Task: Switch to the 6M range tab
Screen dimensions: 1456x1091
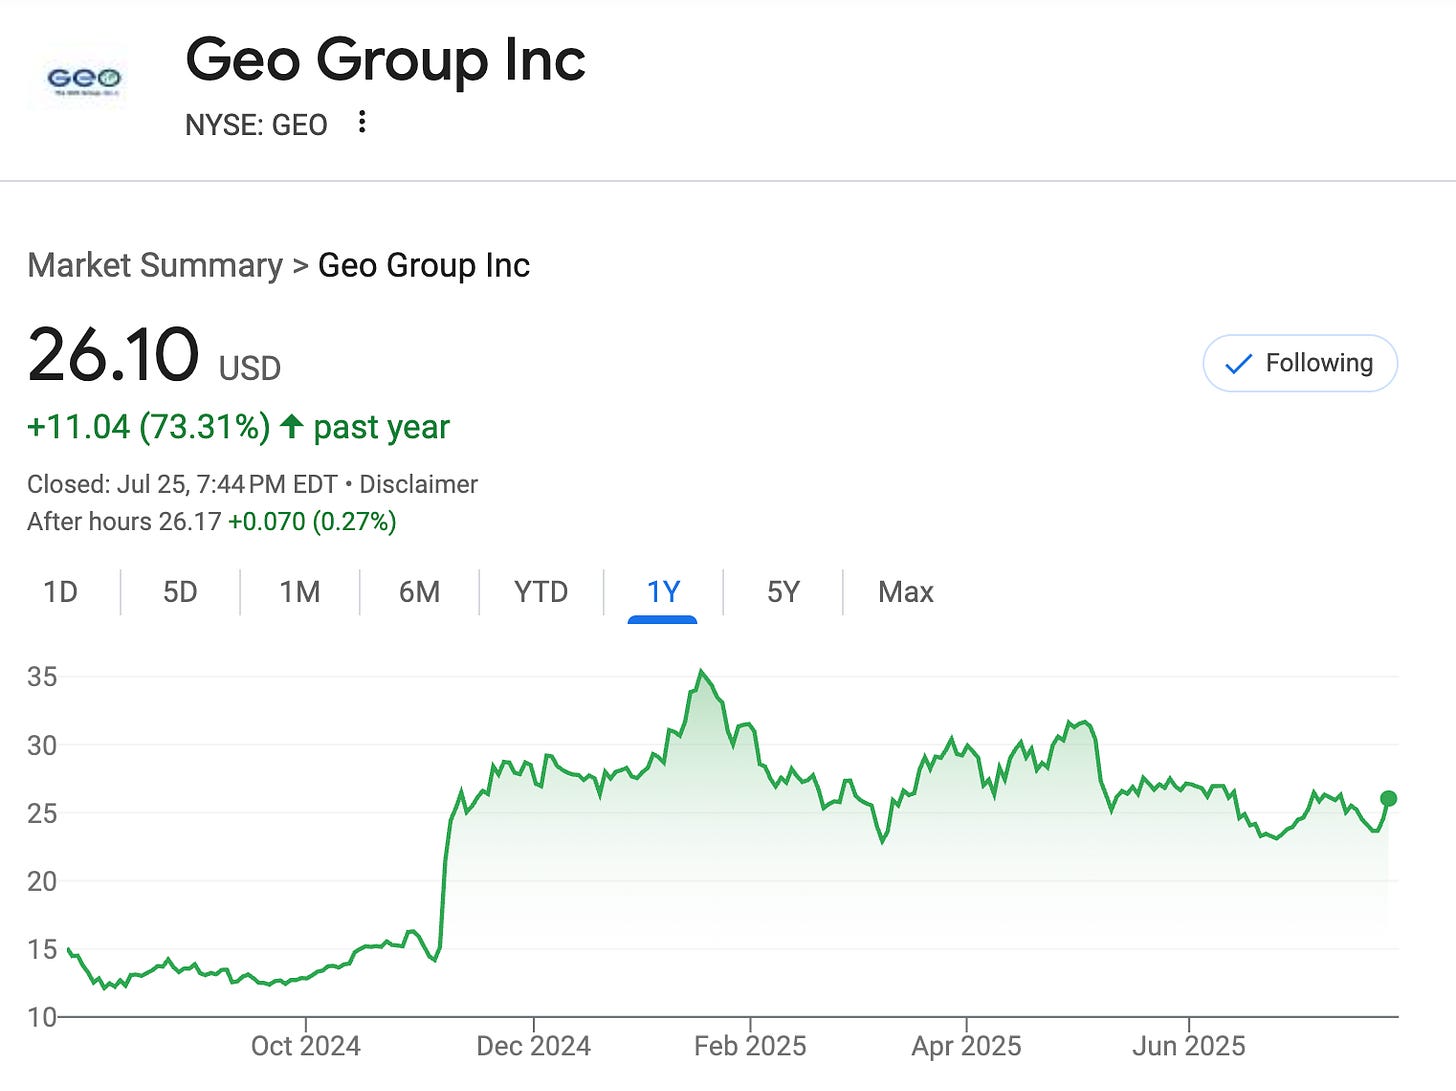Action: [x=419, y=592]
